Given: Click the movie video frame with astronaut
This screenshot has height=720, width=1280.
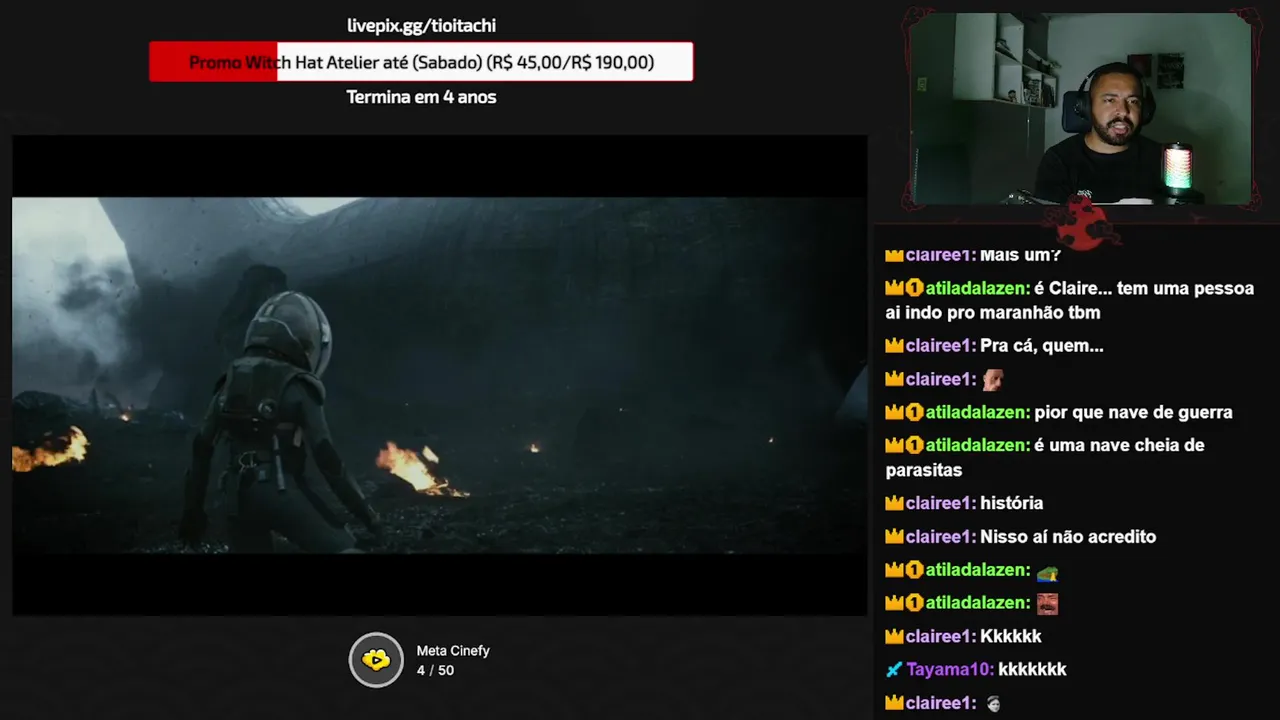Looking at the screenshot, I should 439,375.
